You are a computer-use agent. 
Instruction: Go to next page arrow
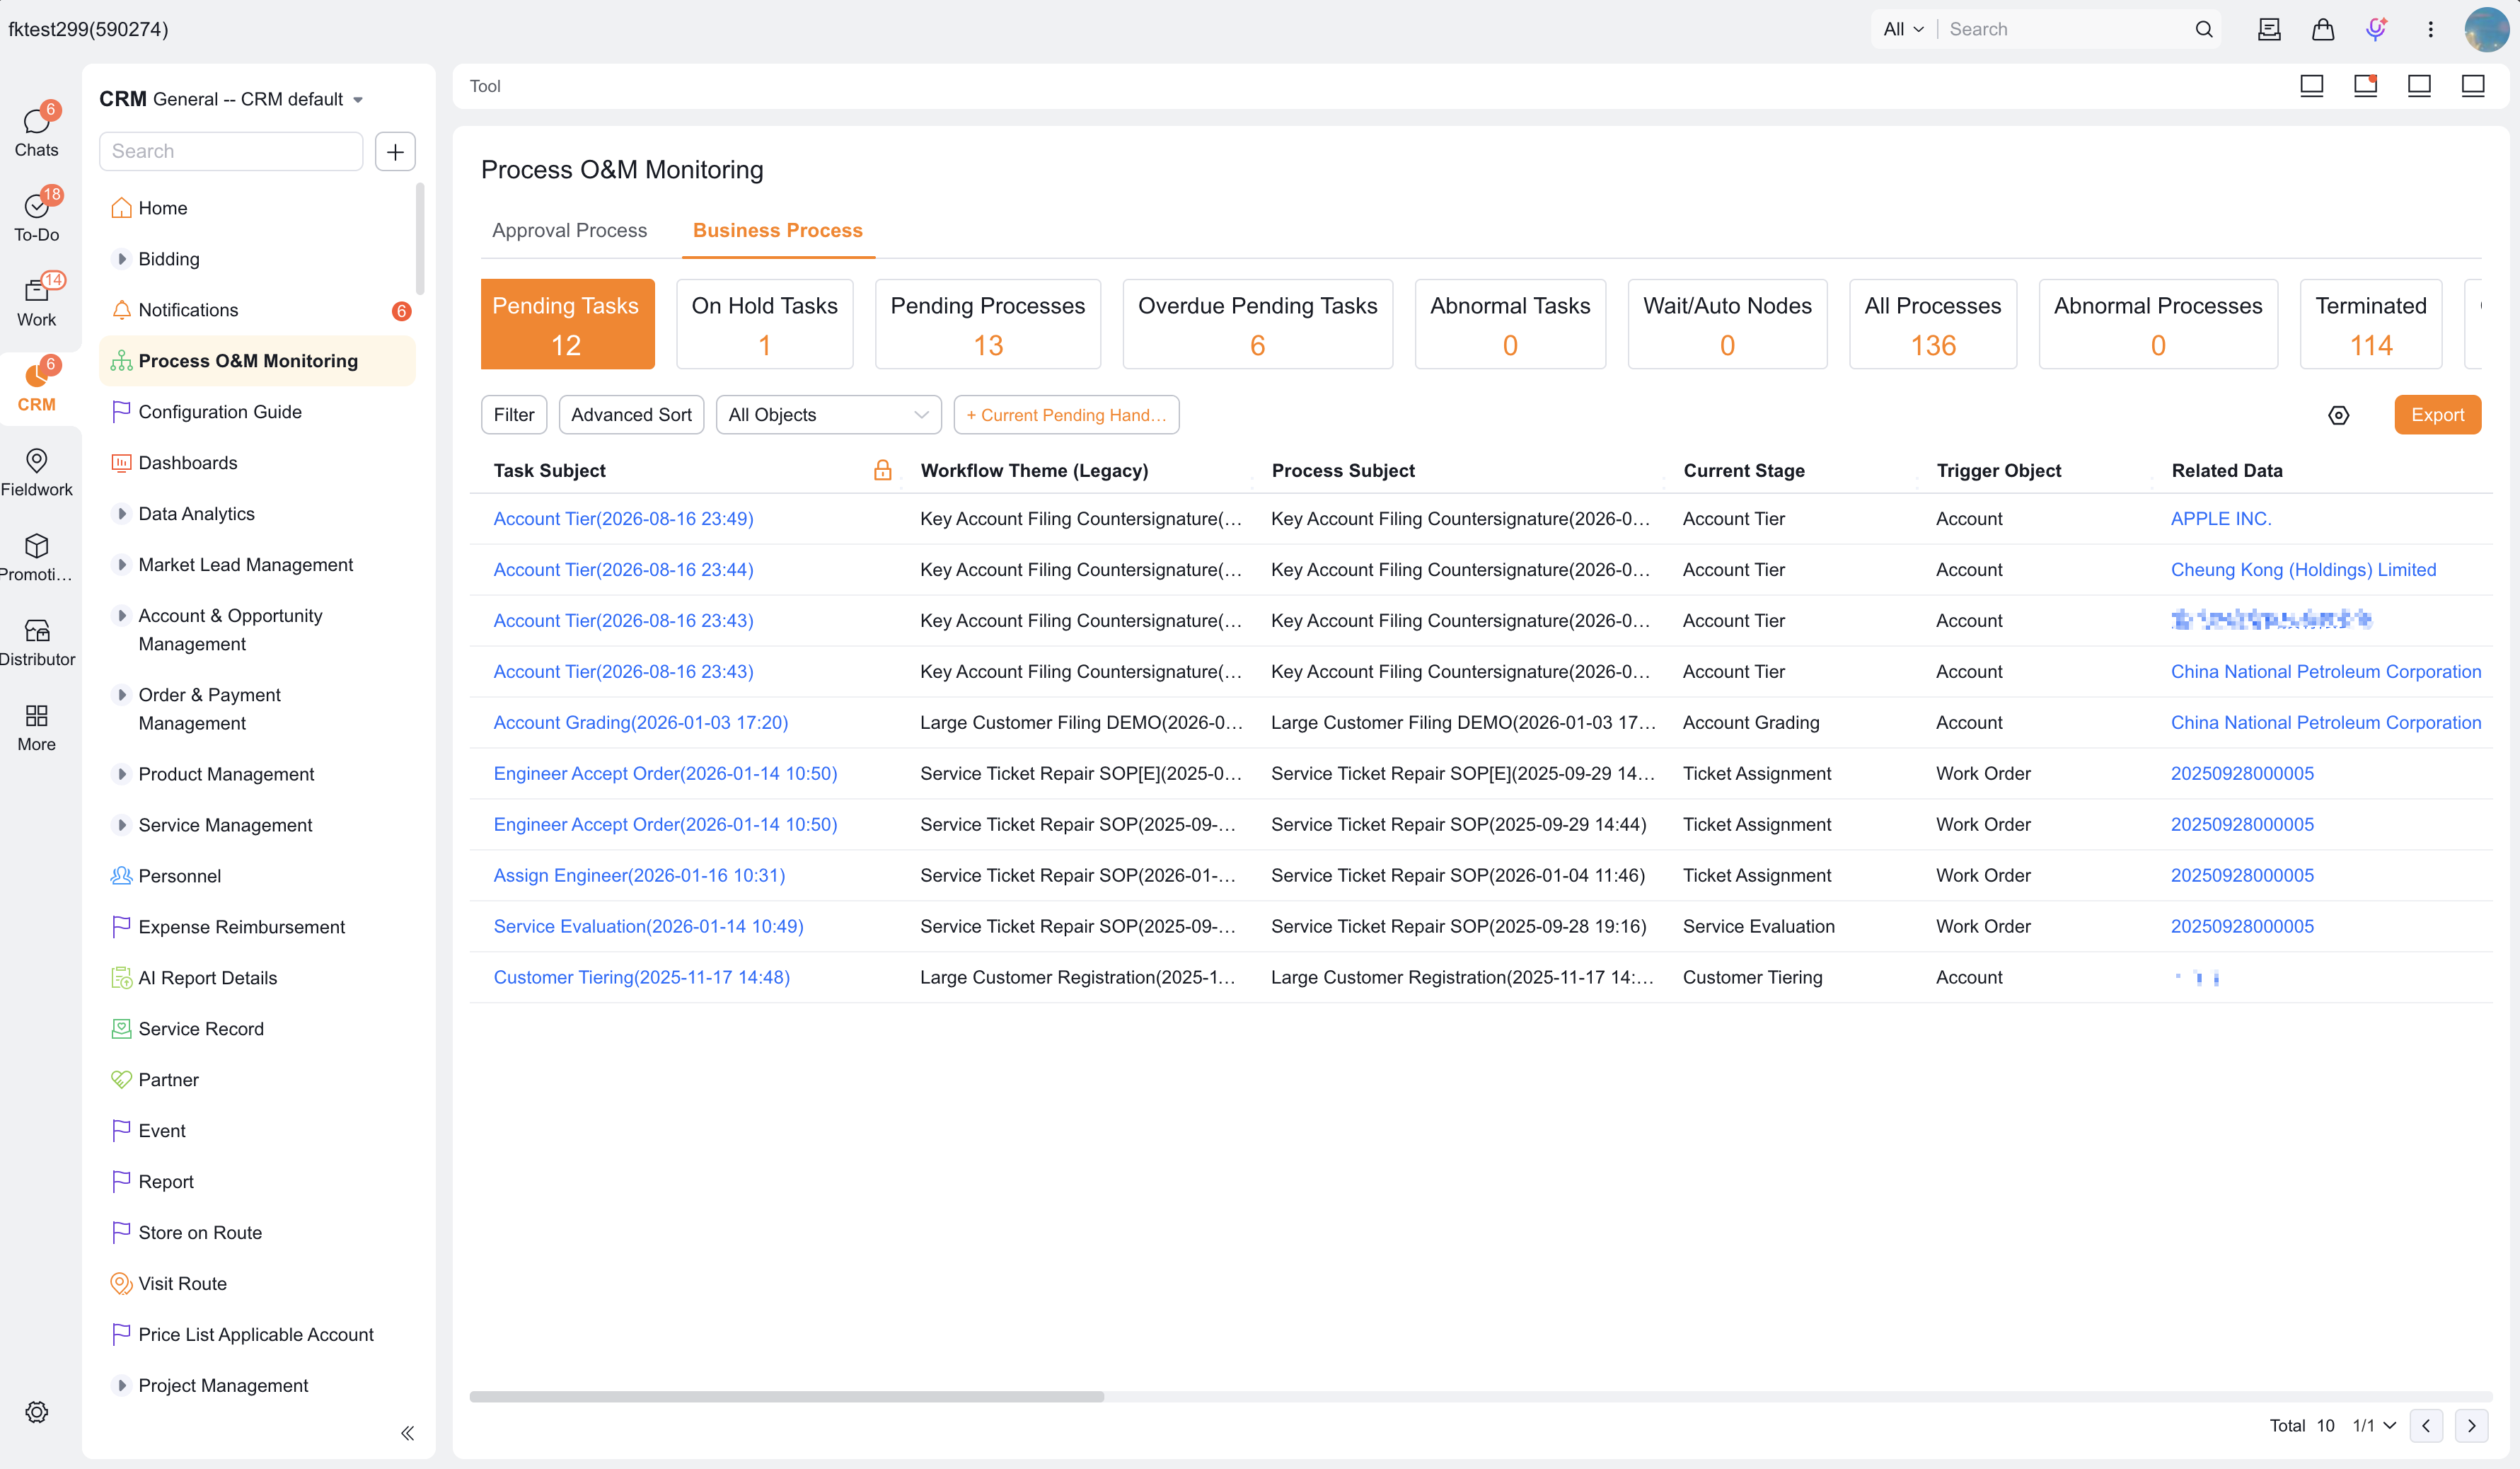(x=2472, y=1425)
